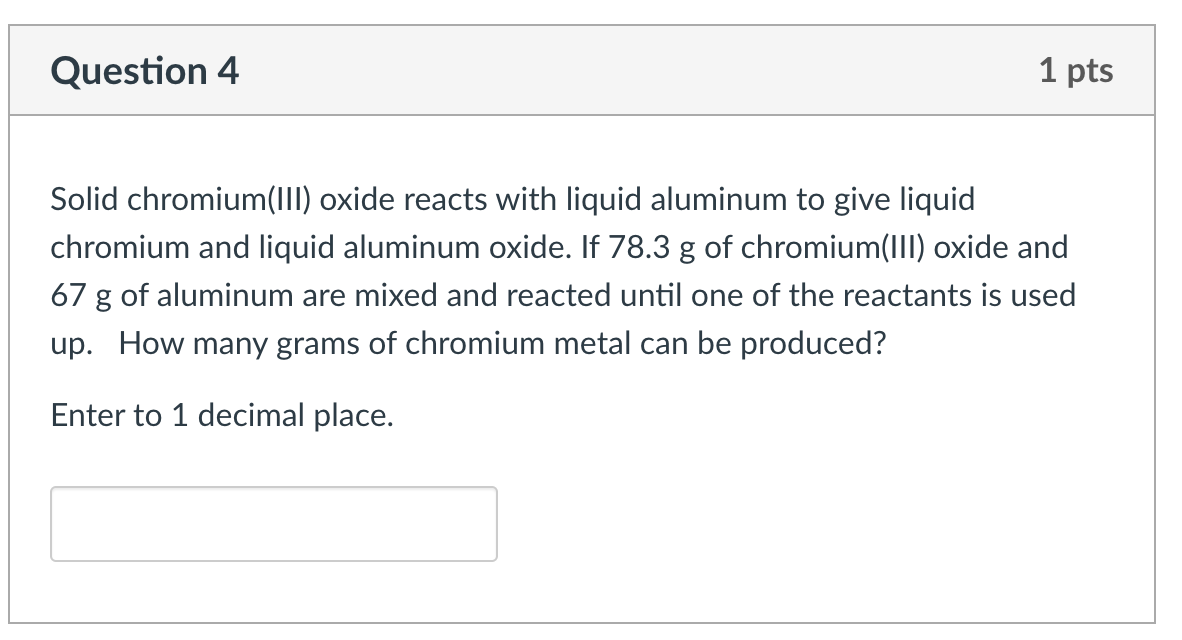
Task: Click the bottom border of the question card
Action: 590,625
